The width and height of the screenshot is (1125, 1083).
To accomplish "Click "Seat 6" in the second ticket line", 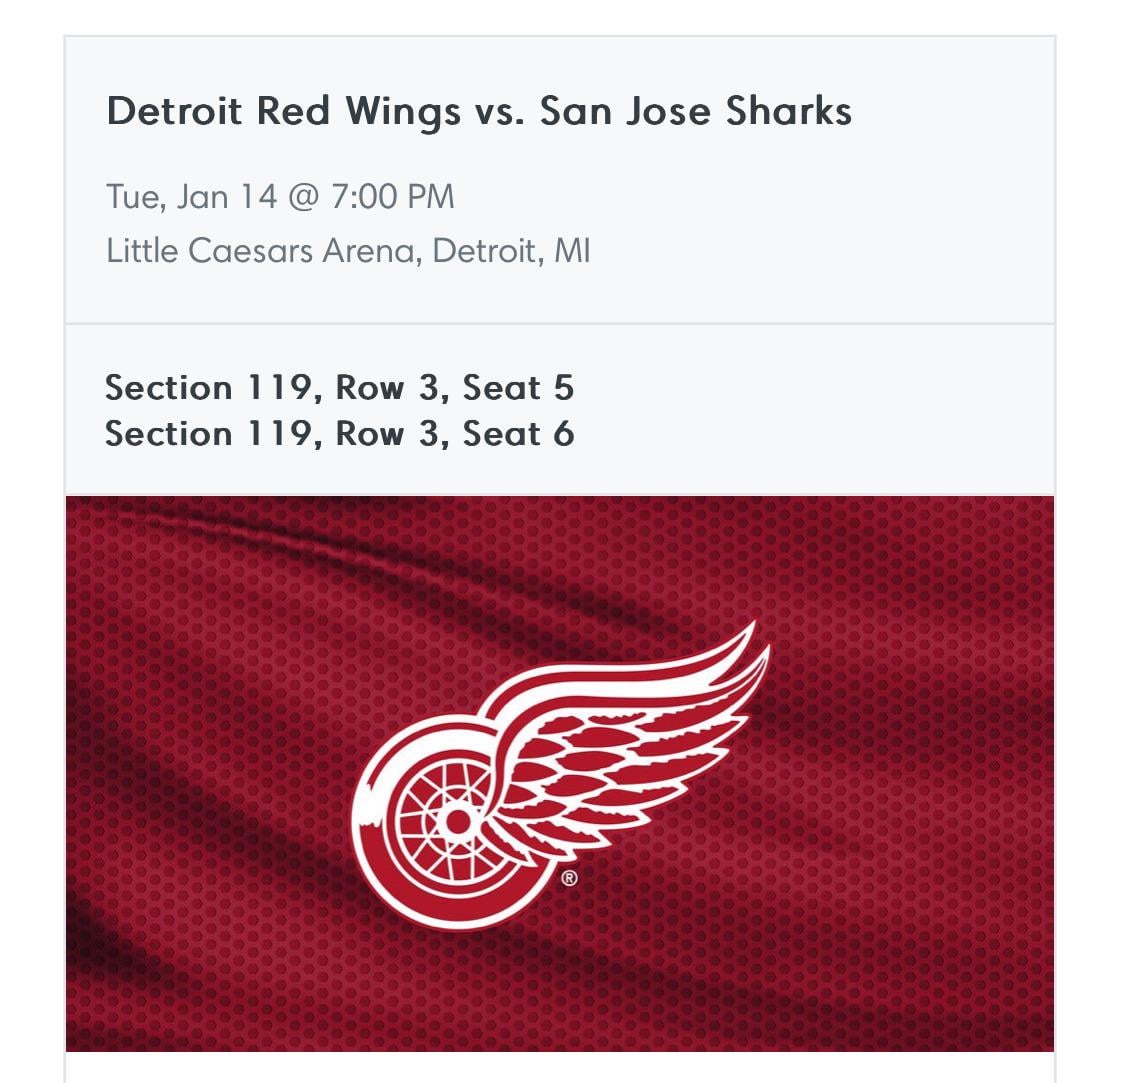I will [518, 434].
